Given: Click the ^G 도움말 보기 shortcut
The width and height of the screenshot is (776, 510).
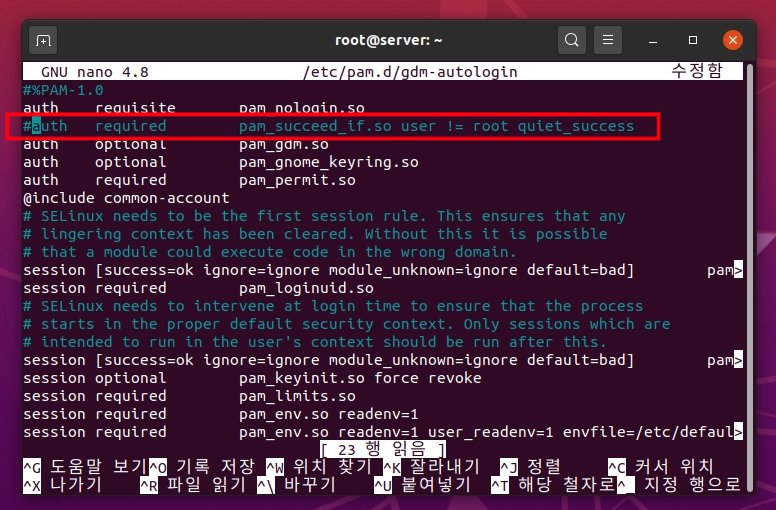Looking at the screenshot, I should [85, 466].
